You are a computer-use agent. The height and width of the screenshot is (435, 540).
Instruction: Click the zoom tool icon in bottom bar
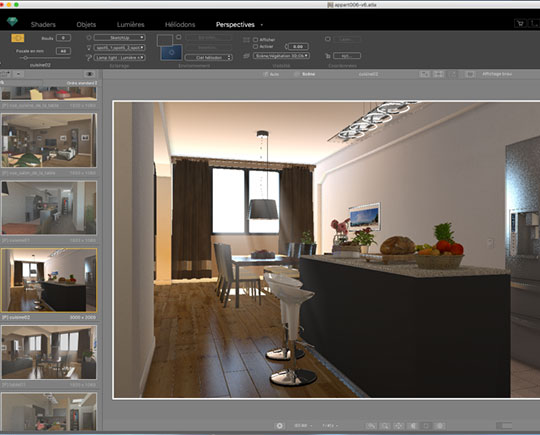point(385,426)
